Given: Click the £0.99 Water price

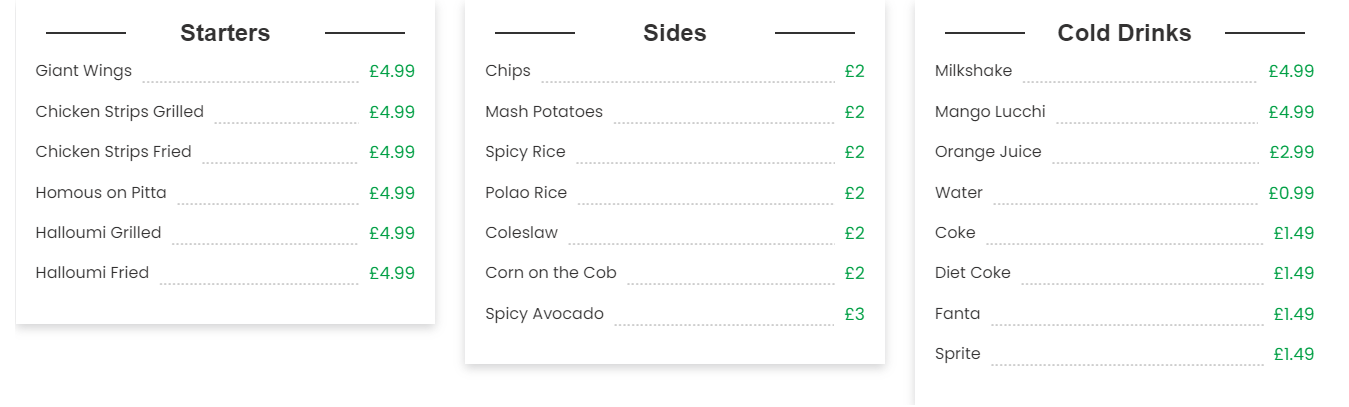Looking at the screenshot, I should click(1291, 193).
